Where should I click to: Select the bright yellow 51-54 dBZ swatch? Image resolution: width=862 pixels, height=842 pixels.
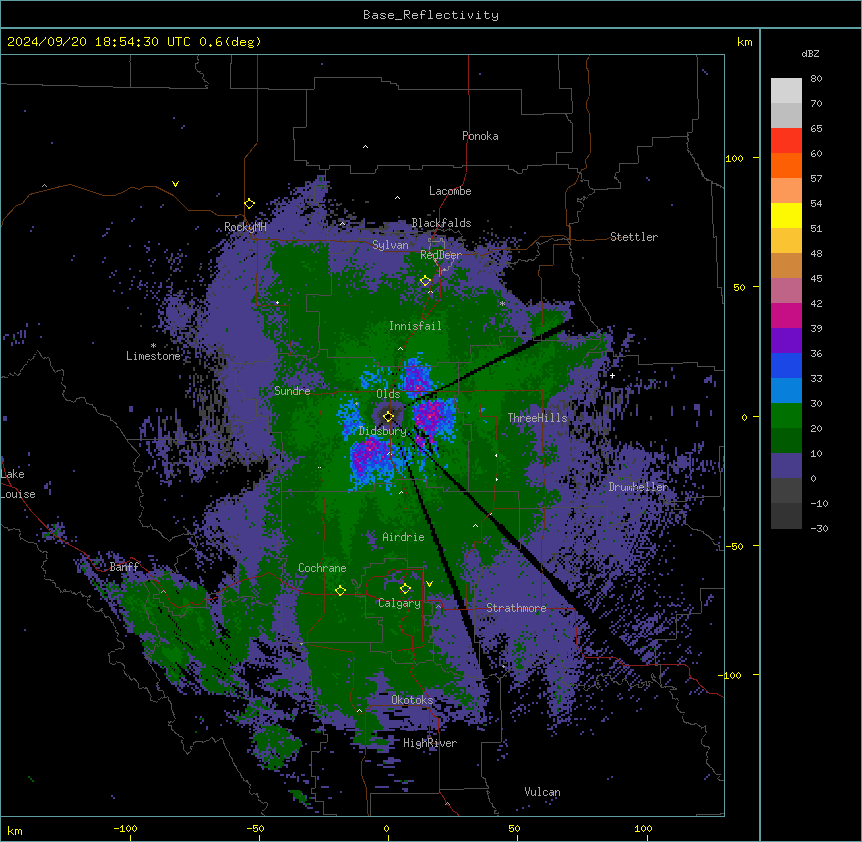point(786,215)
